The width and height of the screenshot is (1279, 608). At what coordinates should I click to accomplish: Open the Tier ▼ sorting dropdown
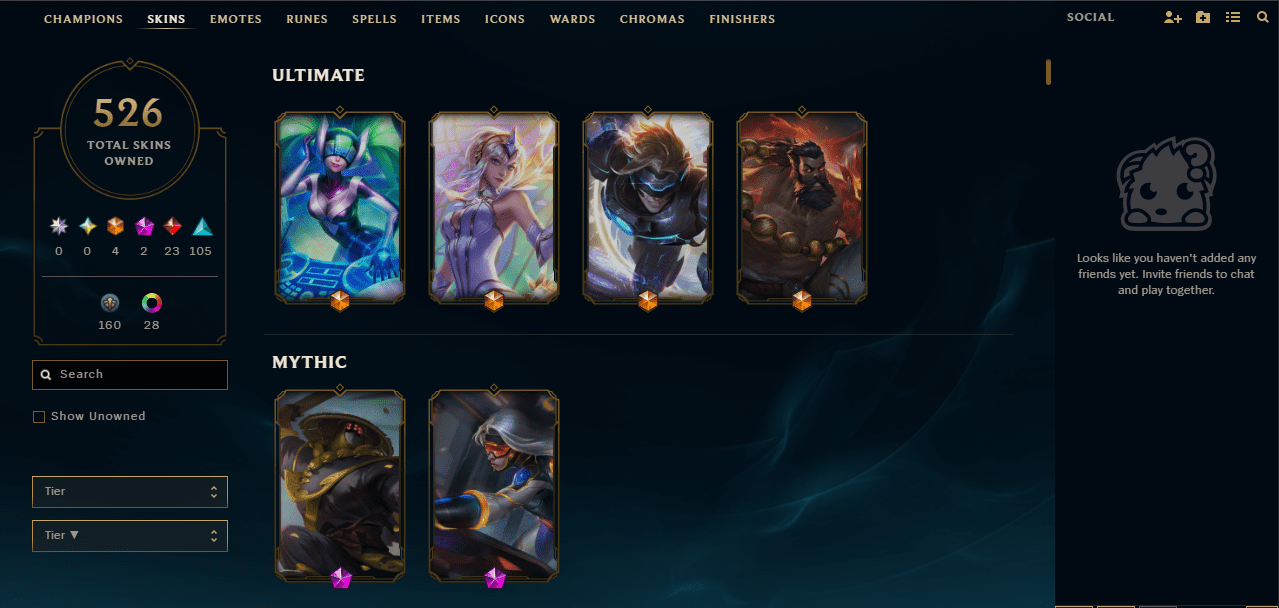[130, 536]
